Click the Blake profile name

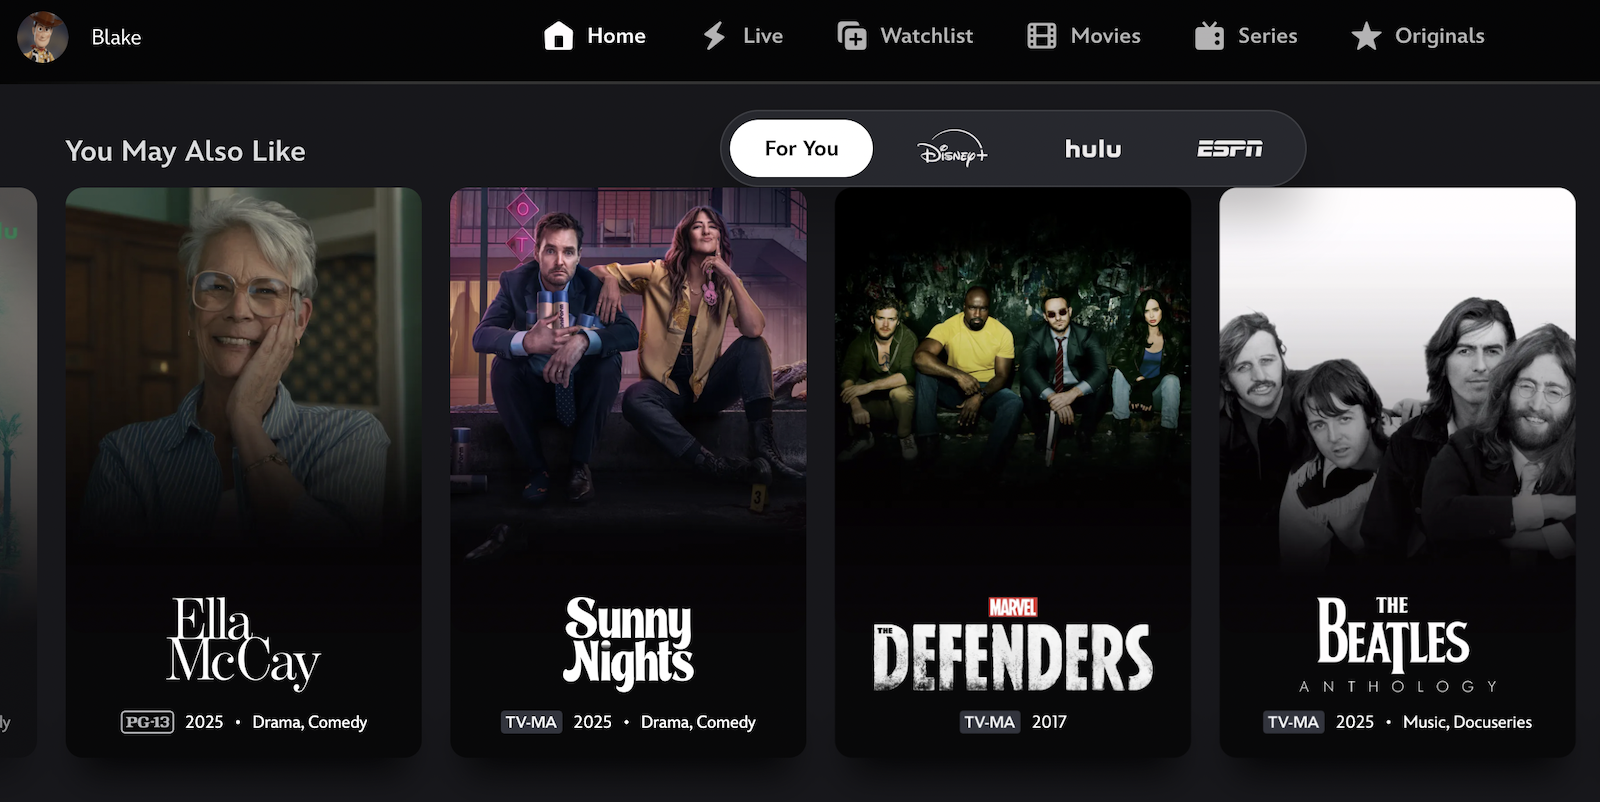click(x=116, y=37)
